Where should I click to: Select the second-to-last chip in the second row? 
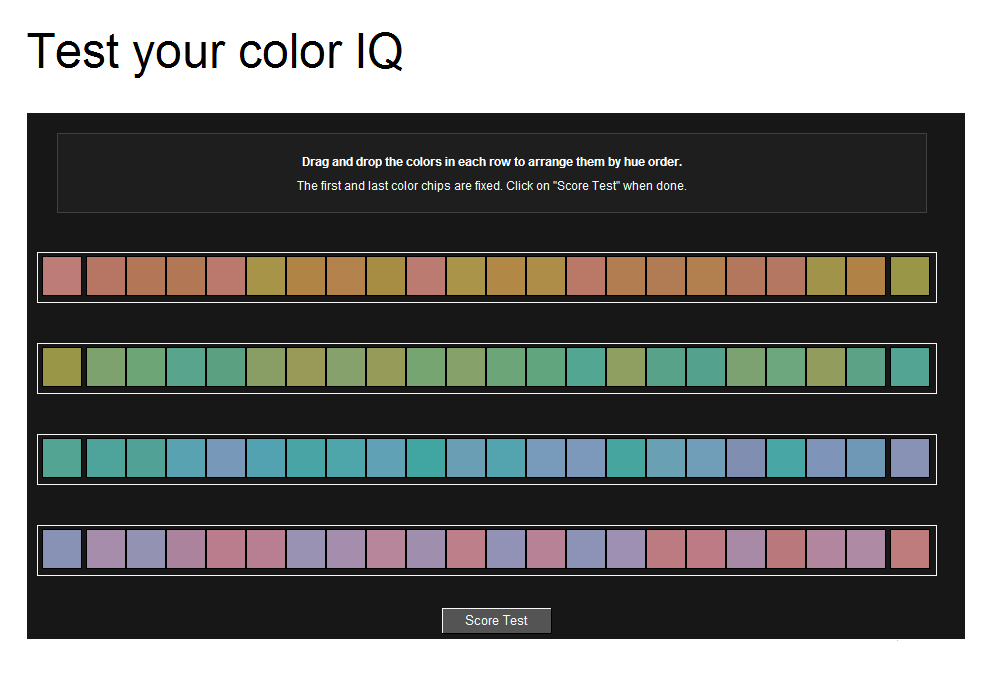click(866, 367)
